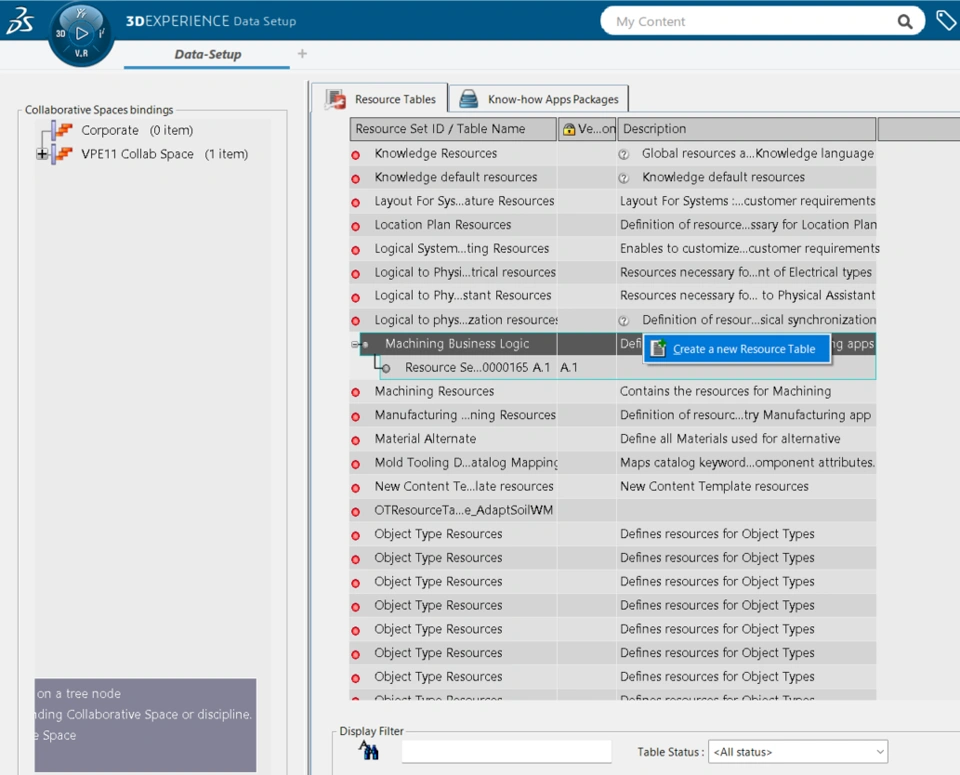Open the tag icon in header
The image size is (960, 775).
[x=946, y=20]
